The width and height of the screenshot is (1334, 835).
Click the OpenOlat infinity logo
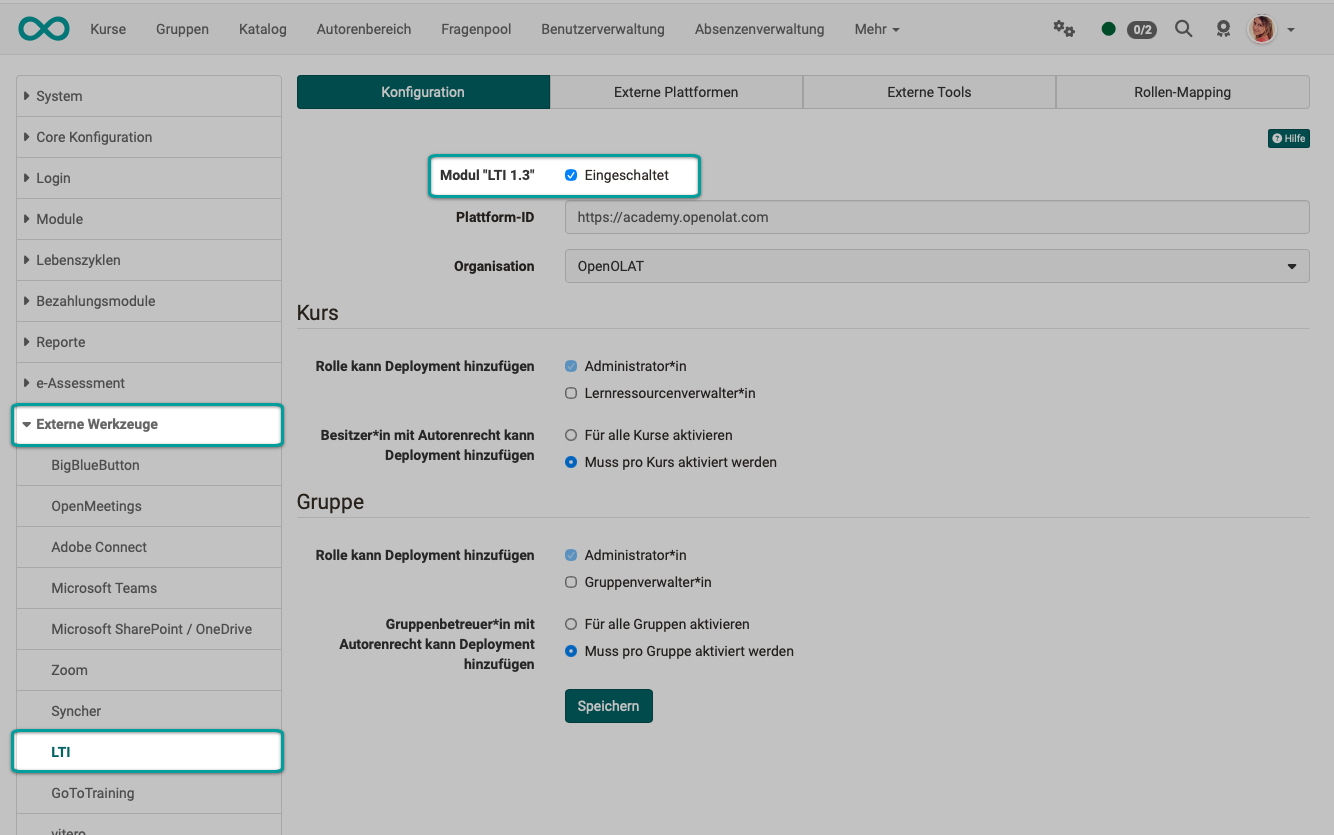tap(44, 29)
